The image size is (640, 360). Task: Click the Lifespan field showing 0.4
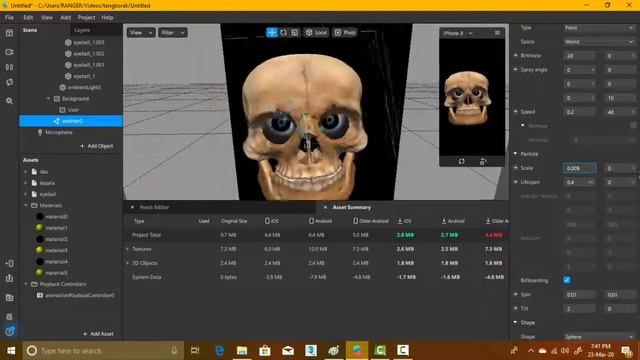click(579, 182)
